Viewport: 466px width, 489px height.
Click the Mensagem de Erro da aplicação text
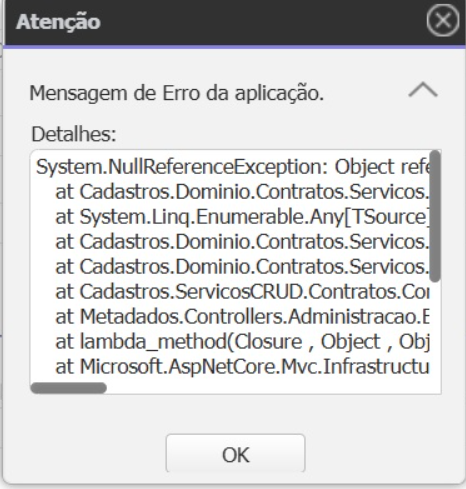pyautogui.click(x=177, y=93)
